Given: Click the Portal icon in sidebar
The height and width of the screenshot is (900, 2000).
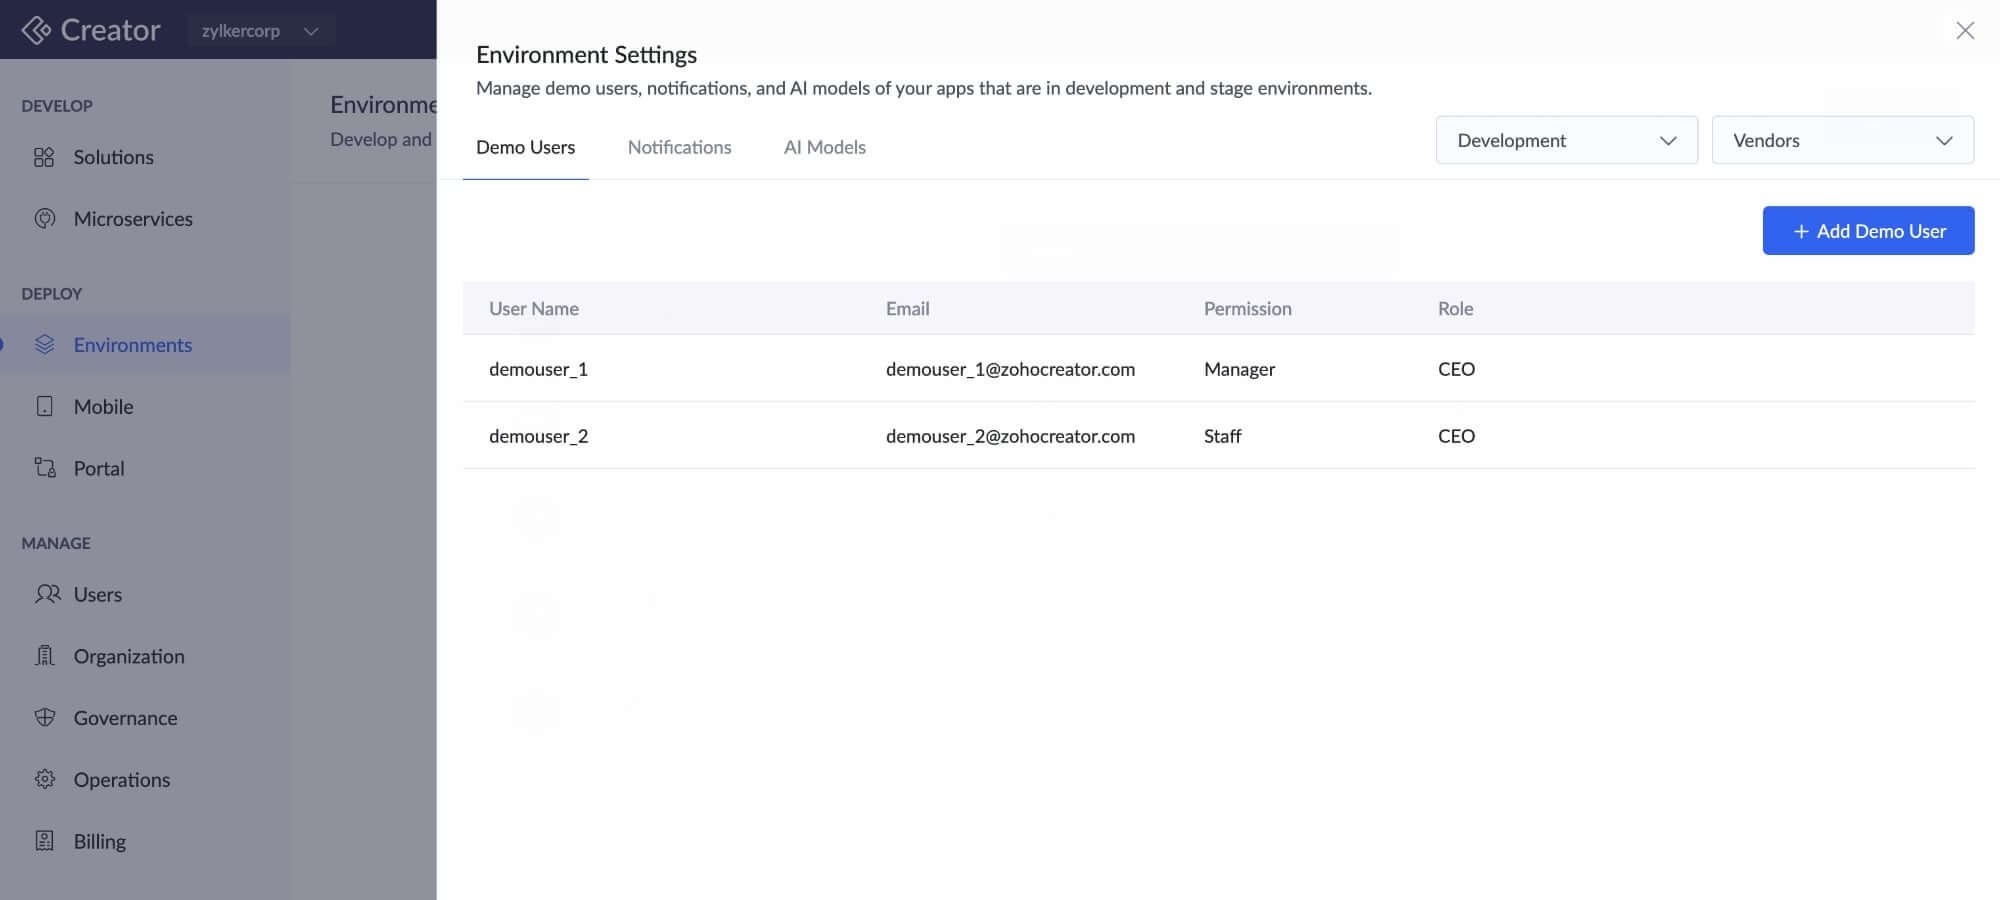Looking at the screenshot, I should [44, 468].
